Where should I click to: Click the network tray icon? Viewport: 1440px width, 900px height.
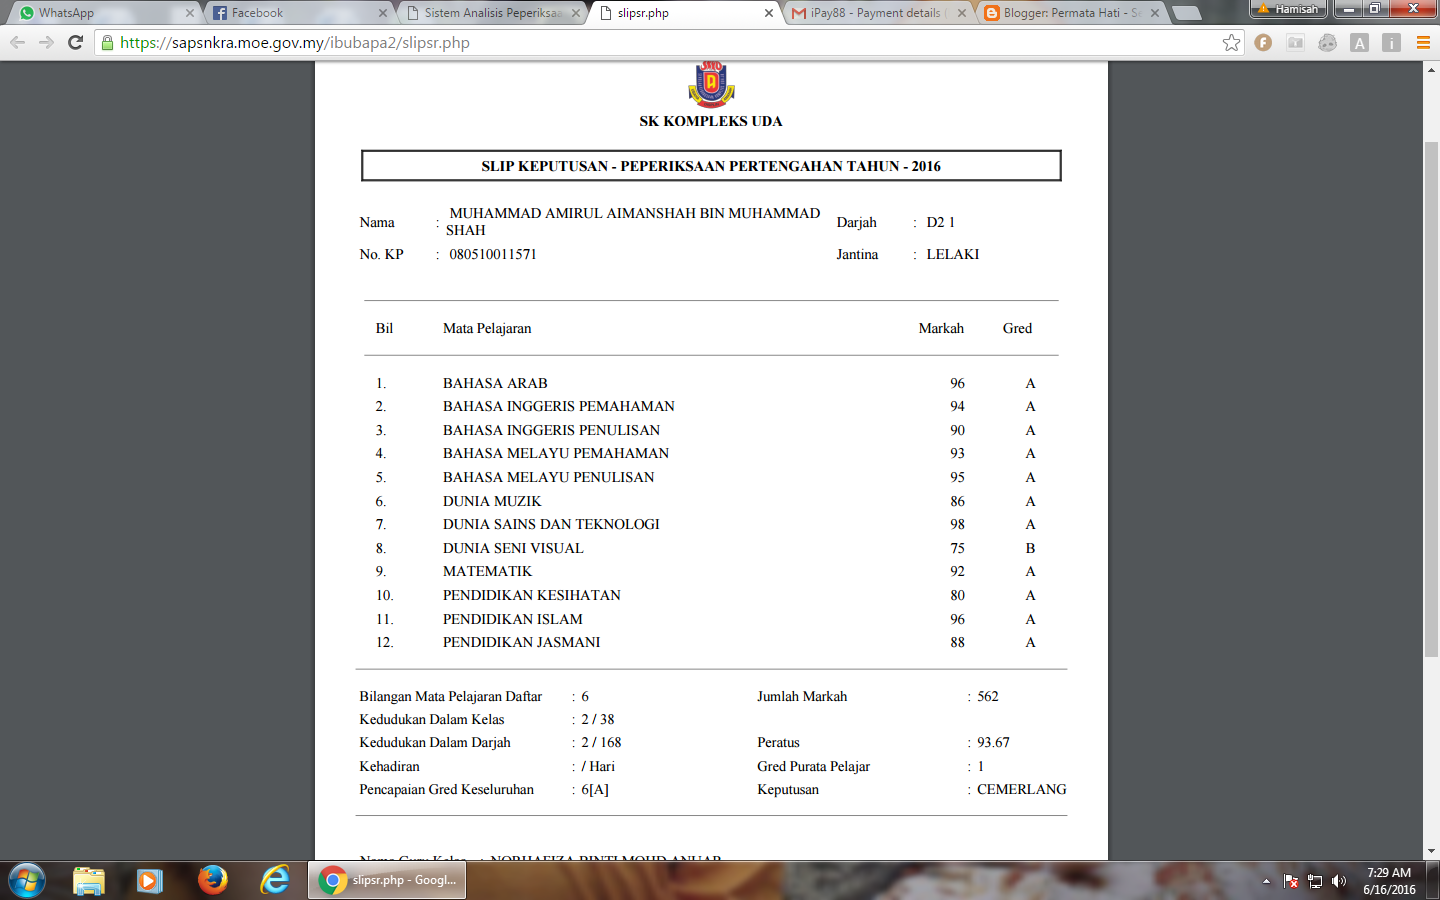tap(1315, 881)
